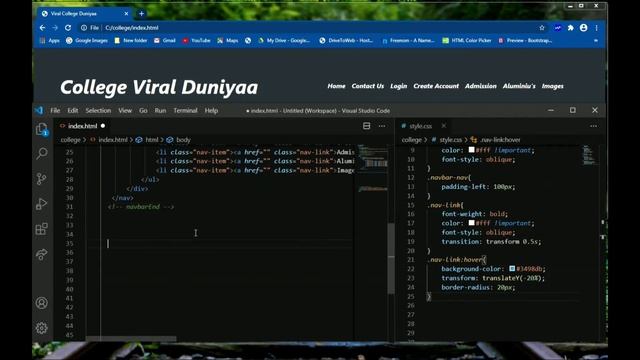The image size is (640, 360).
Task: Open the Apps bookmark shortcut
Action: pyautogui.click(x=49, y=40)
